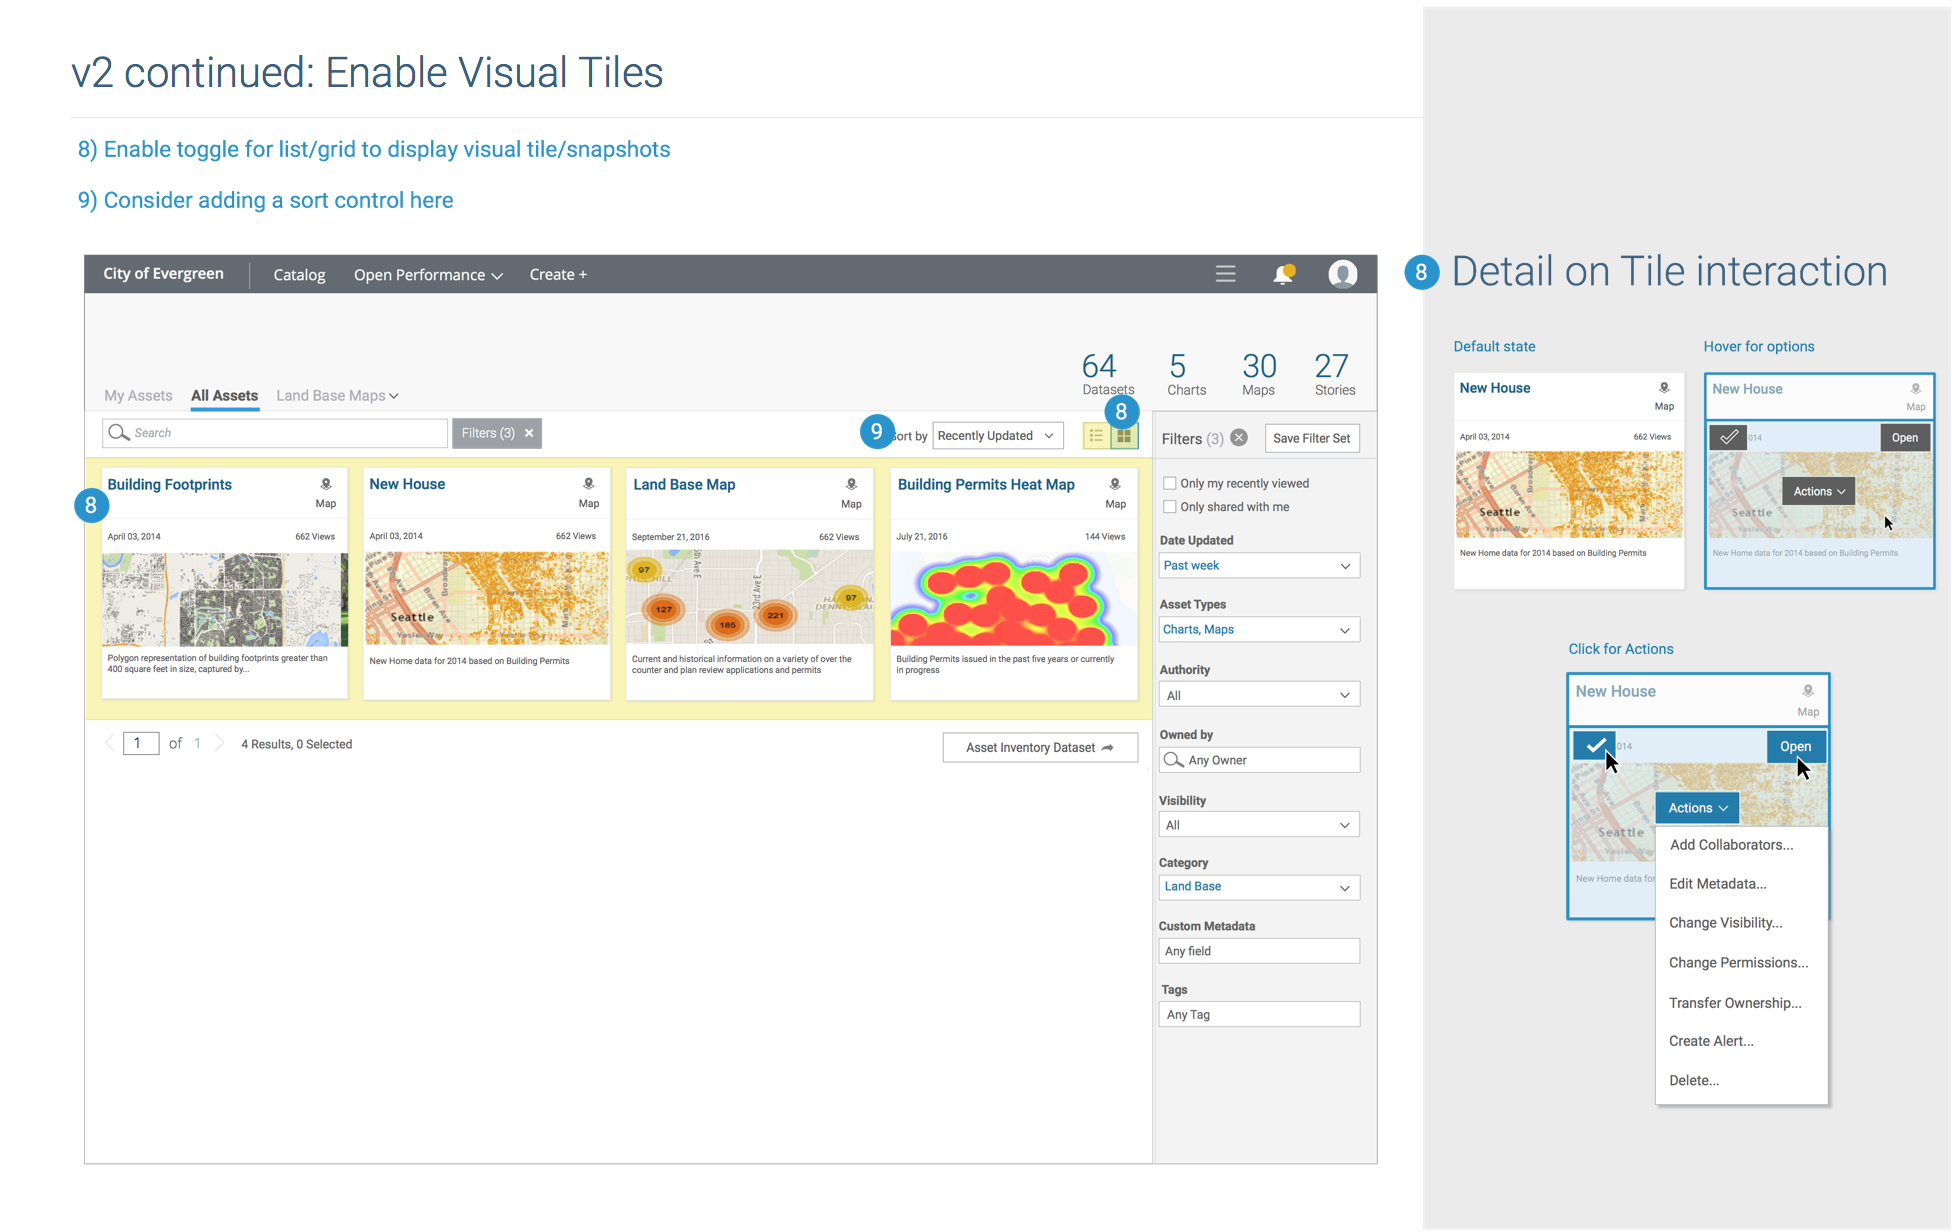The image size is (1957, 1232).
Task: Open the hamburger menu in header
Action: pyautogui.click(x=1225, y=274)
